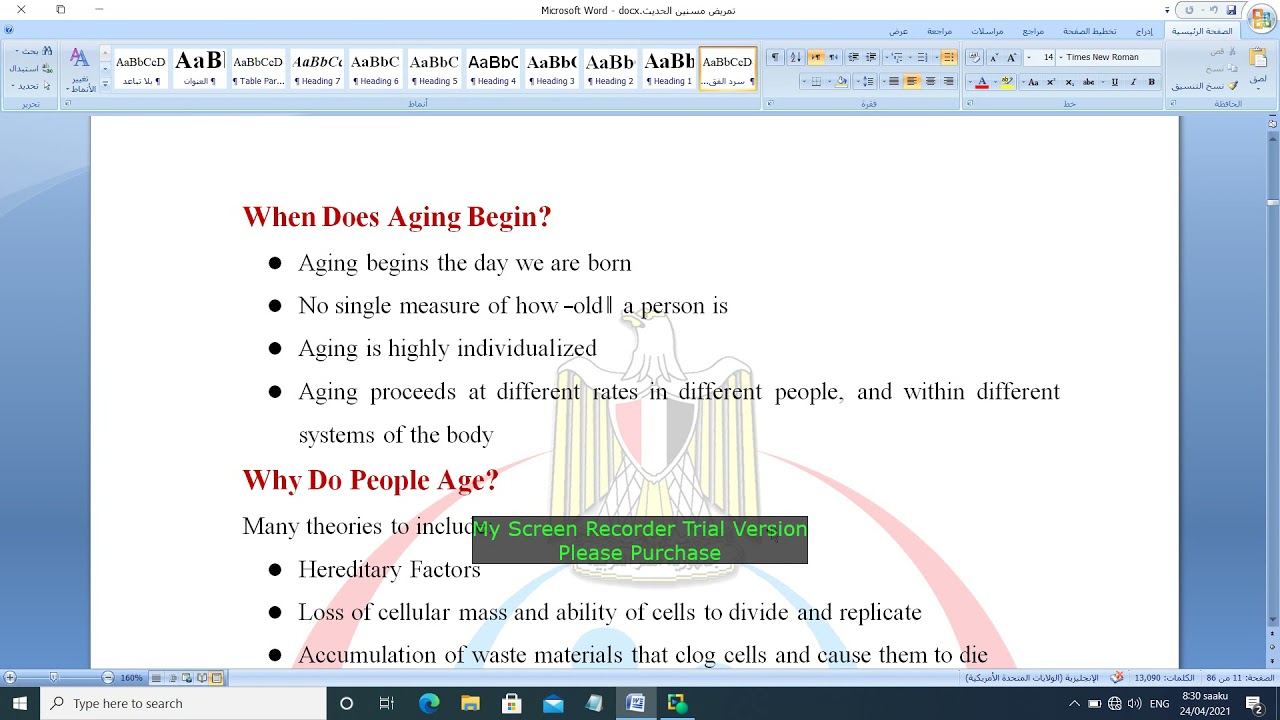Click the taskbar search box
The image size is (1280, 720).
[183, 704]
